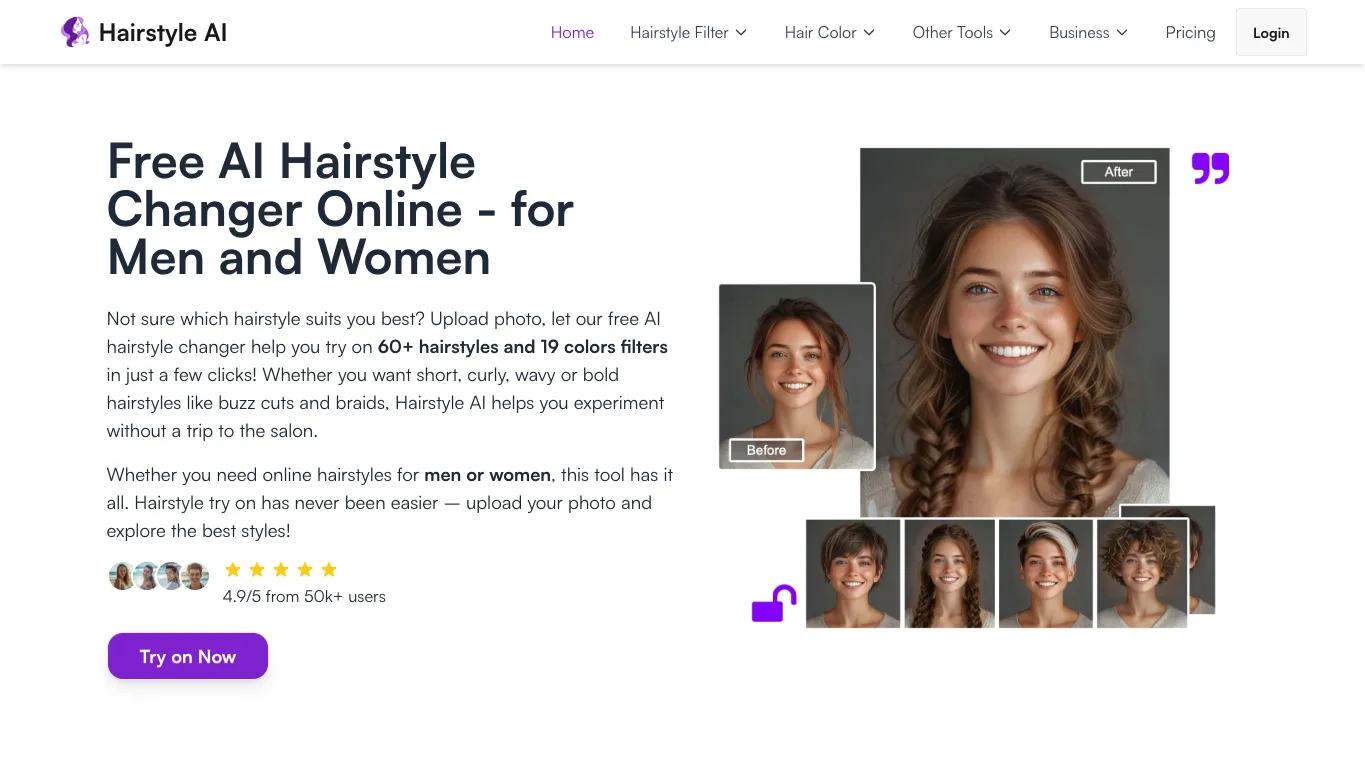Click the After label badge
The width and height of the screenshot is (1365, 768).
pos(1119,172)
